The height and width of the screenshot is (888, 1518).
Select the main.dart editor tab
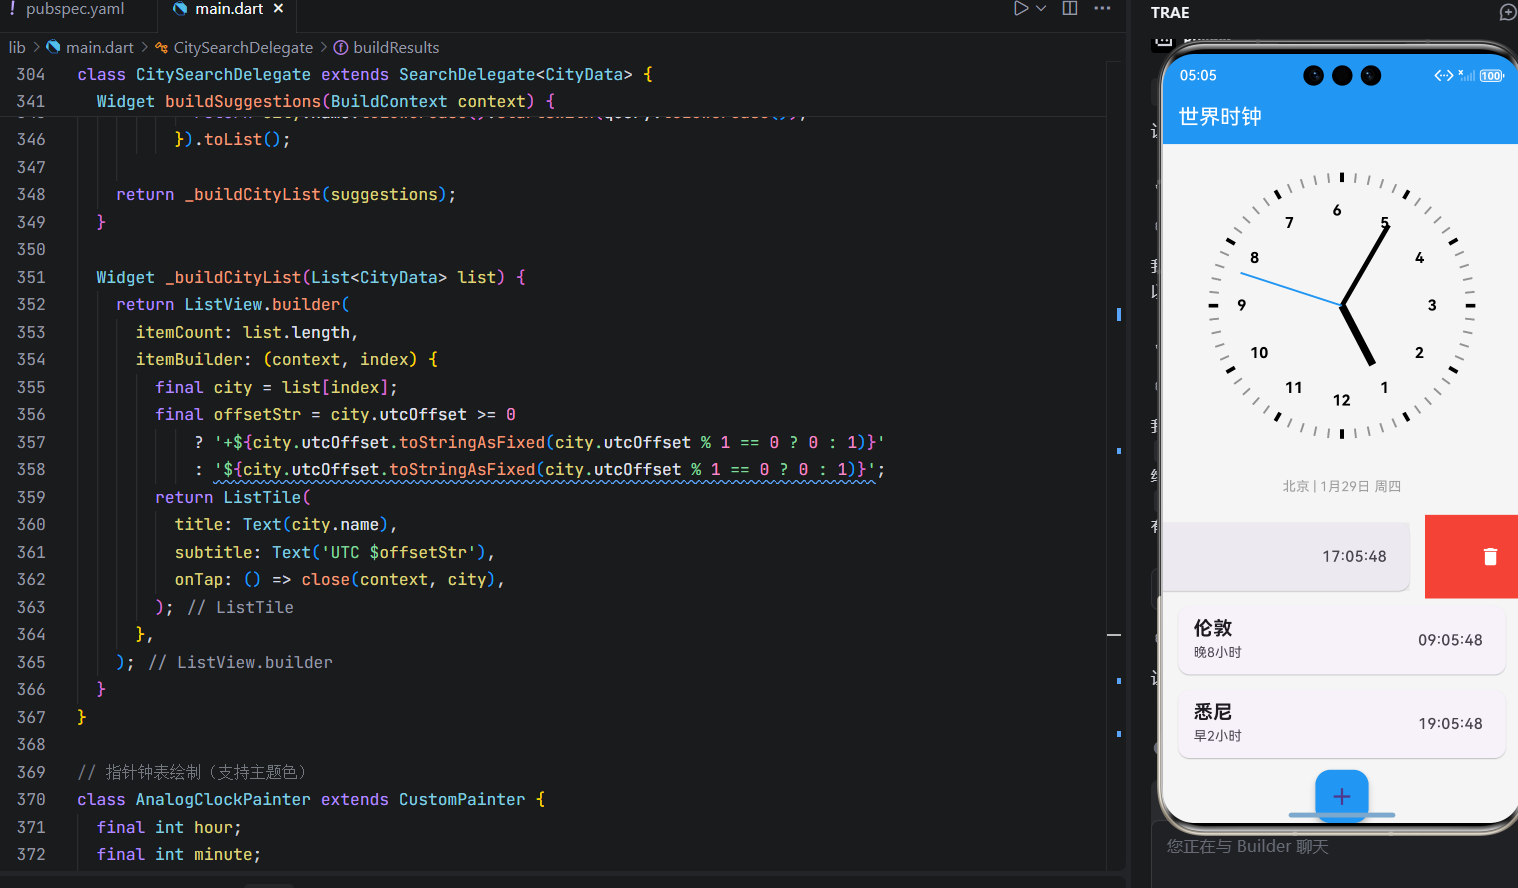pyautogui.click(x=229, y=9)
